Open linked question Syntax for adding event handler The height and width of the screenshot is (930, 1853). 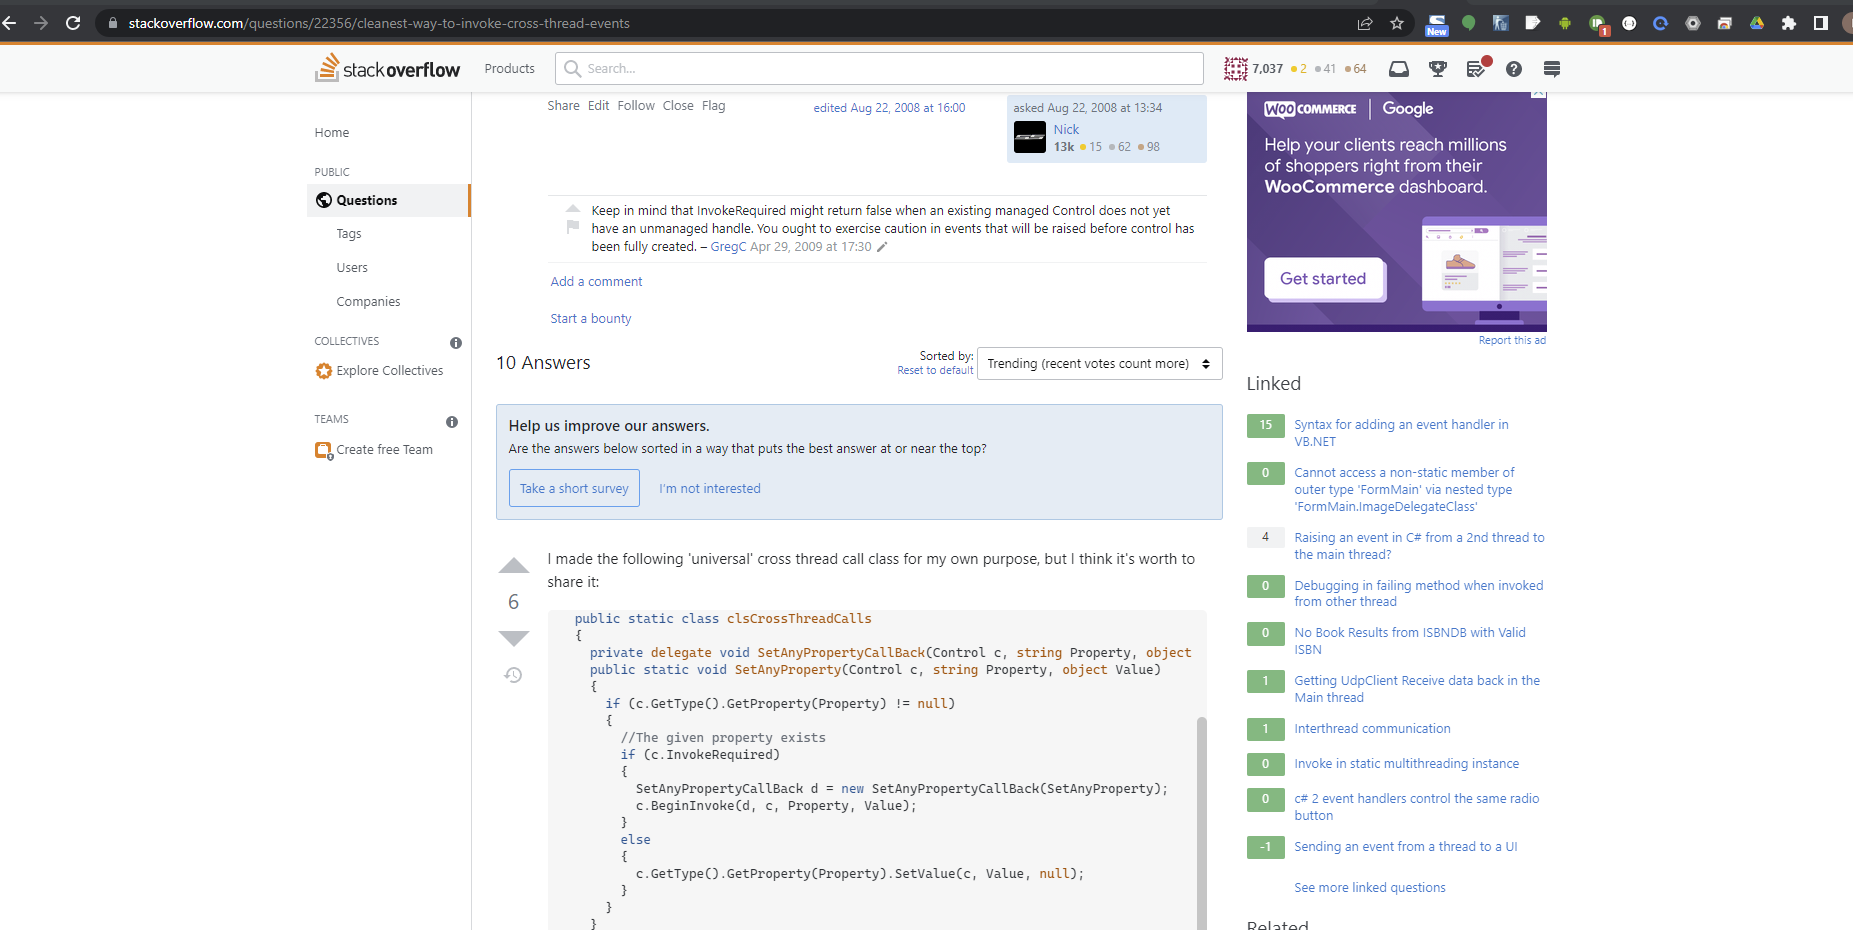point(1401,433)
